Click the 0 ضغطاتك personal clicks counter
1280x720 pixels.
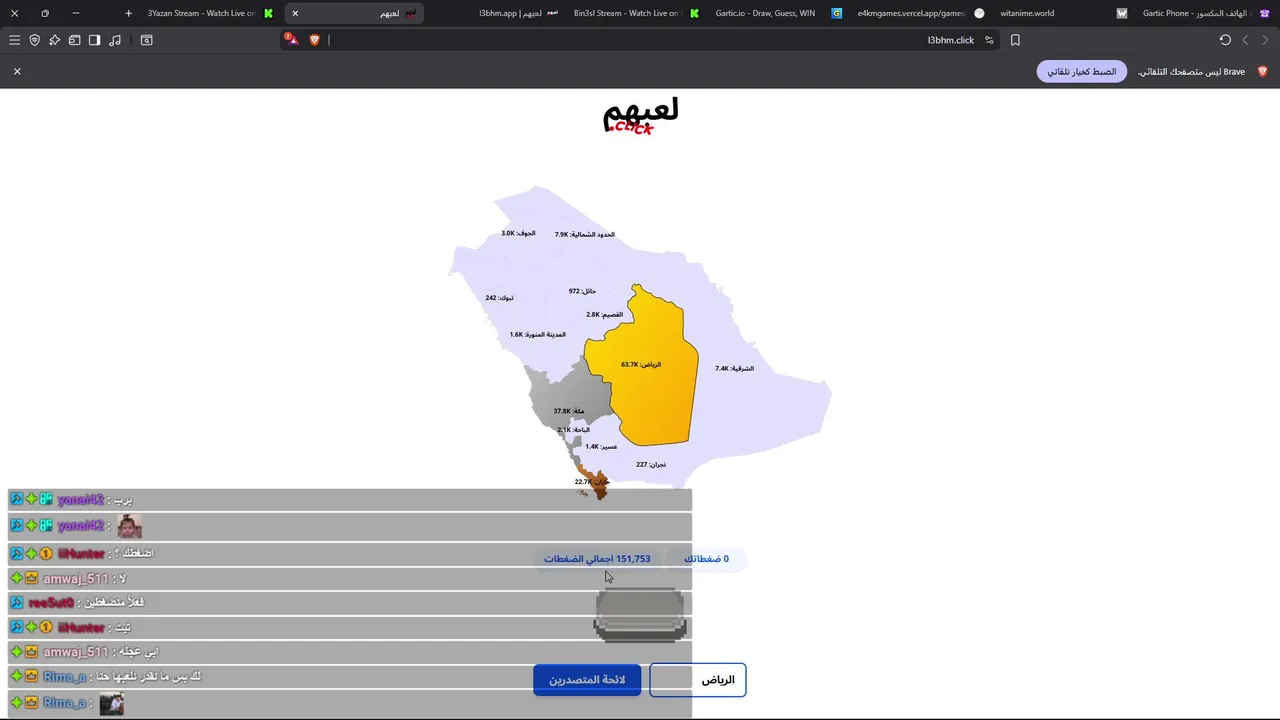pos(706,559)
